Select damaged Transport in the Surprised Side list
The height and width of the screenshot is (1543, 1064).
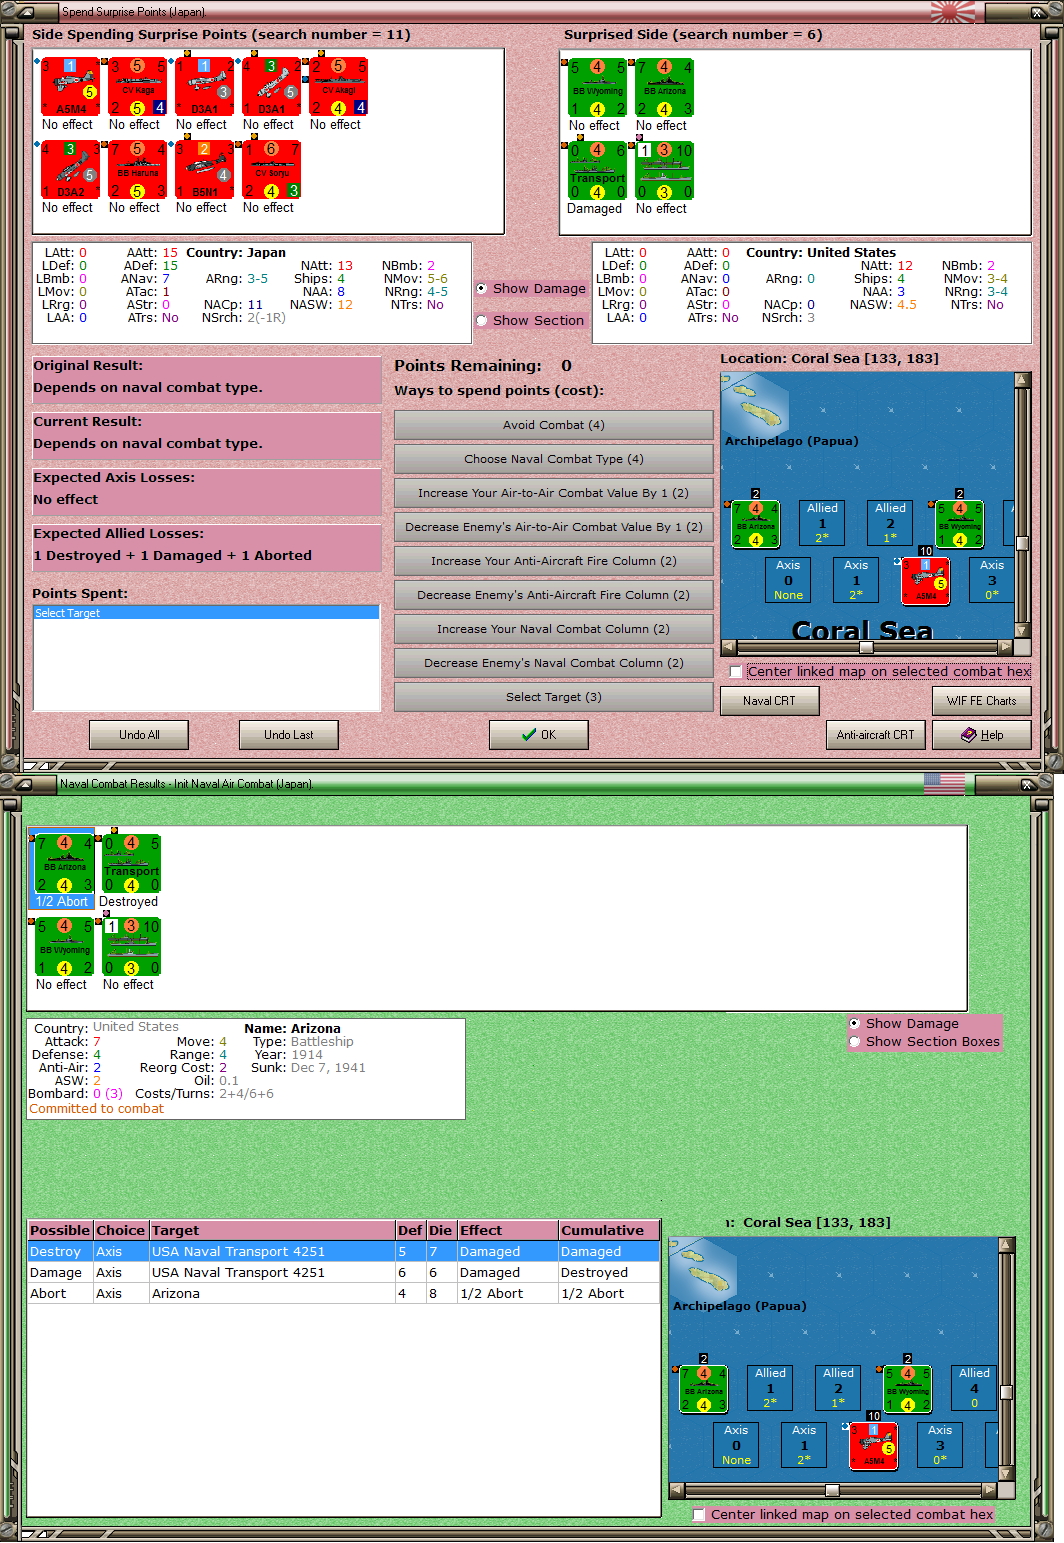point(597,171)
